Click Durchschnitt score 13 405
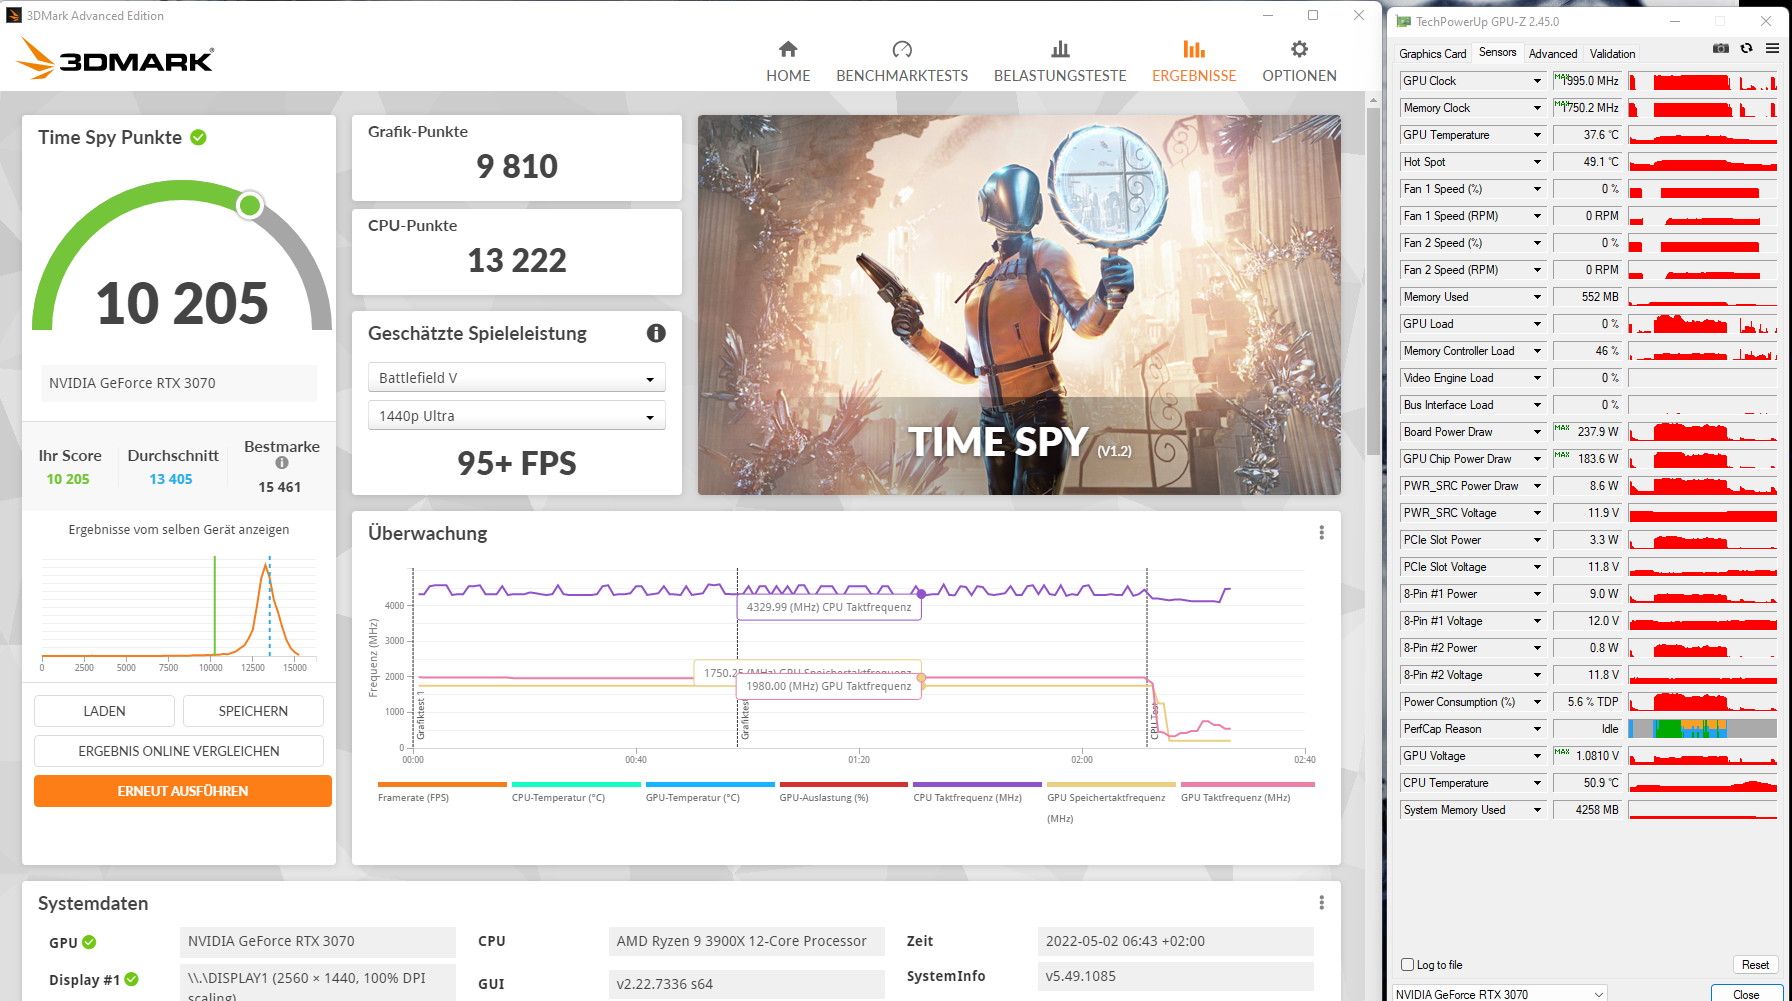Screen dimensions: 1792x1001 point(171,479)
